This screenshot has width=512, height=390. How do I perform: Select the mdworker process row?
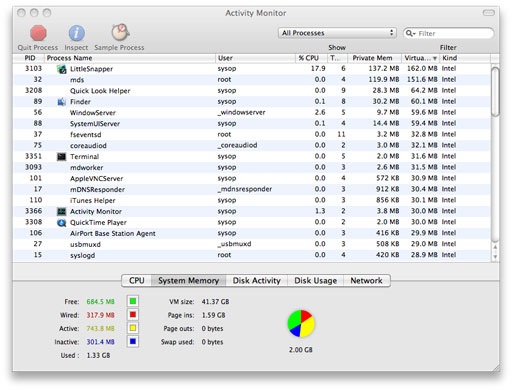click(252, 167)
